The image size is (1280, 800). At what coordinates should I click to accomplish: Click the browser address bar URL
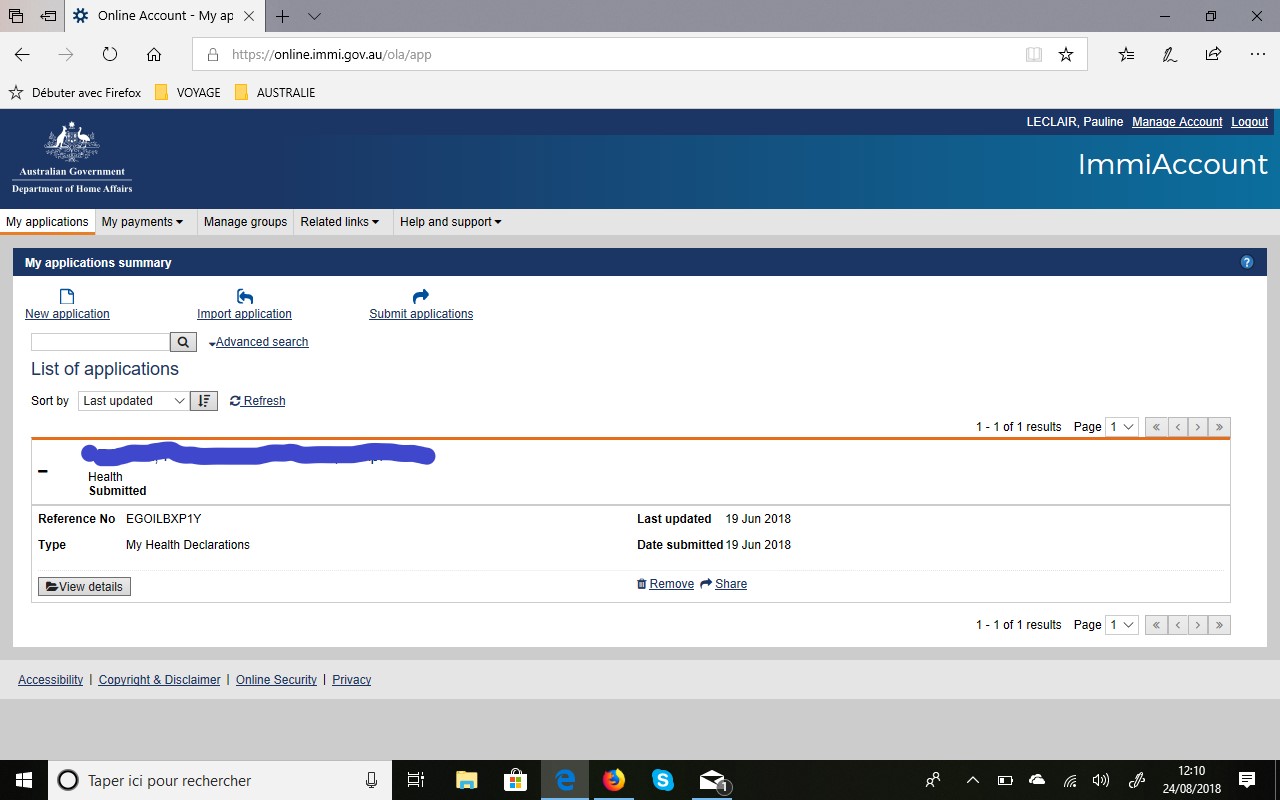(332, 55)
